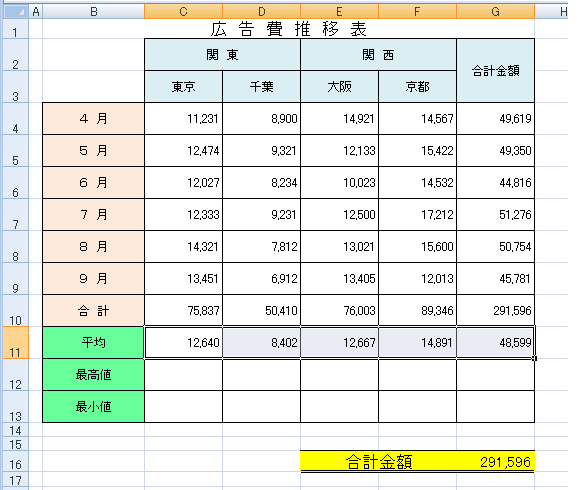
Task: Click the total cell 89,346
Action: tap(417, 310)
